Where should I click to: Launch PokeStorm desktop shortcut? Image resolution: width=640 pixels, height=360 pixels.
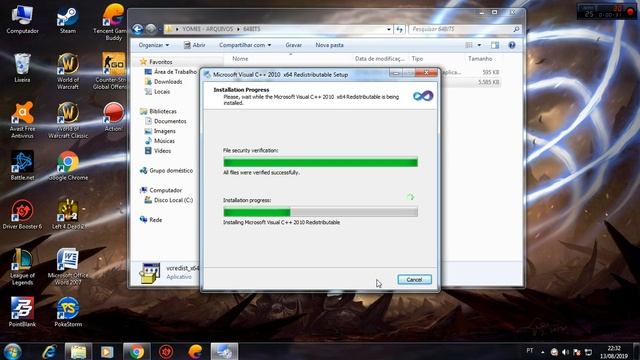pos(68,312)
